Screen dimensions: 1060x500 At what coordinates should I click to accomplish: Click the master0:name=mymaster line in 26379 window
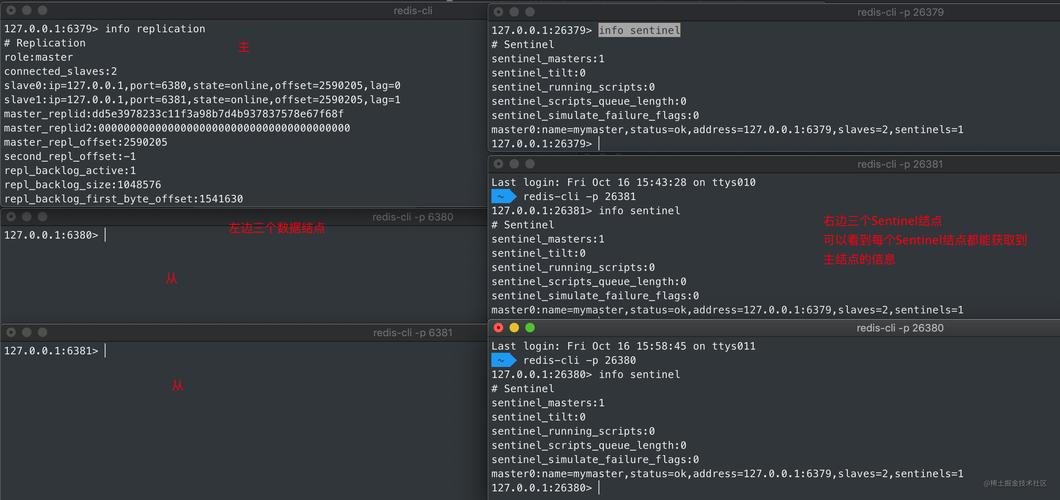[x=727, y=130]
